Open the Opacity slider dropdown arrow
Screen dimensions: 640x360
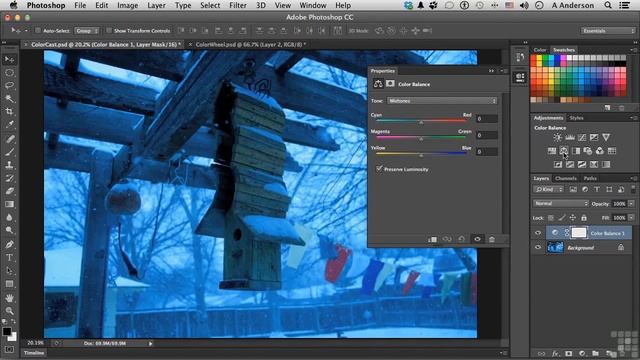coord(631,204)
